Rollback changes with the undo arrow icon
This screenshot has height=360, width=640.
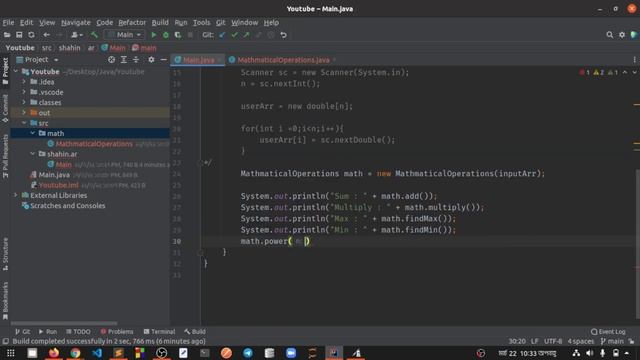click(283, 35)
